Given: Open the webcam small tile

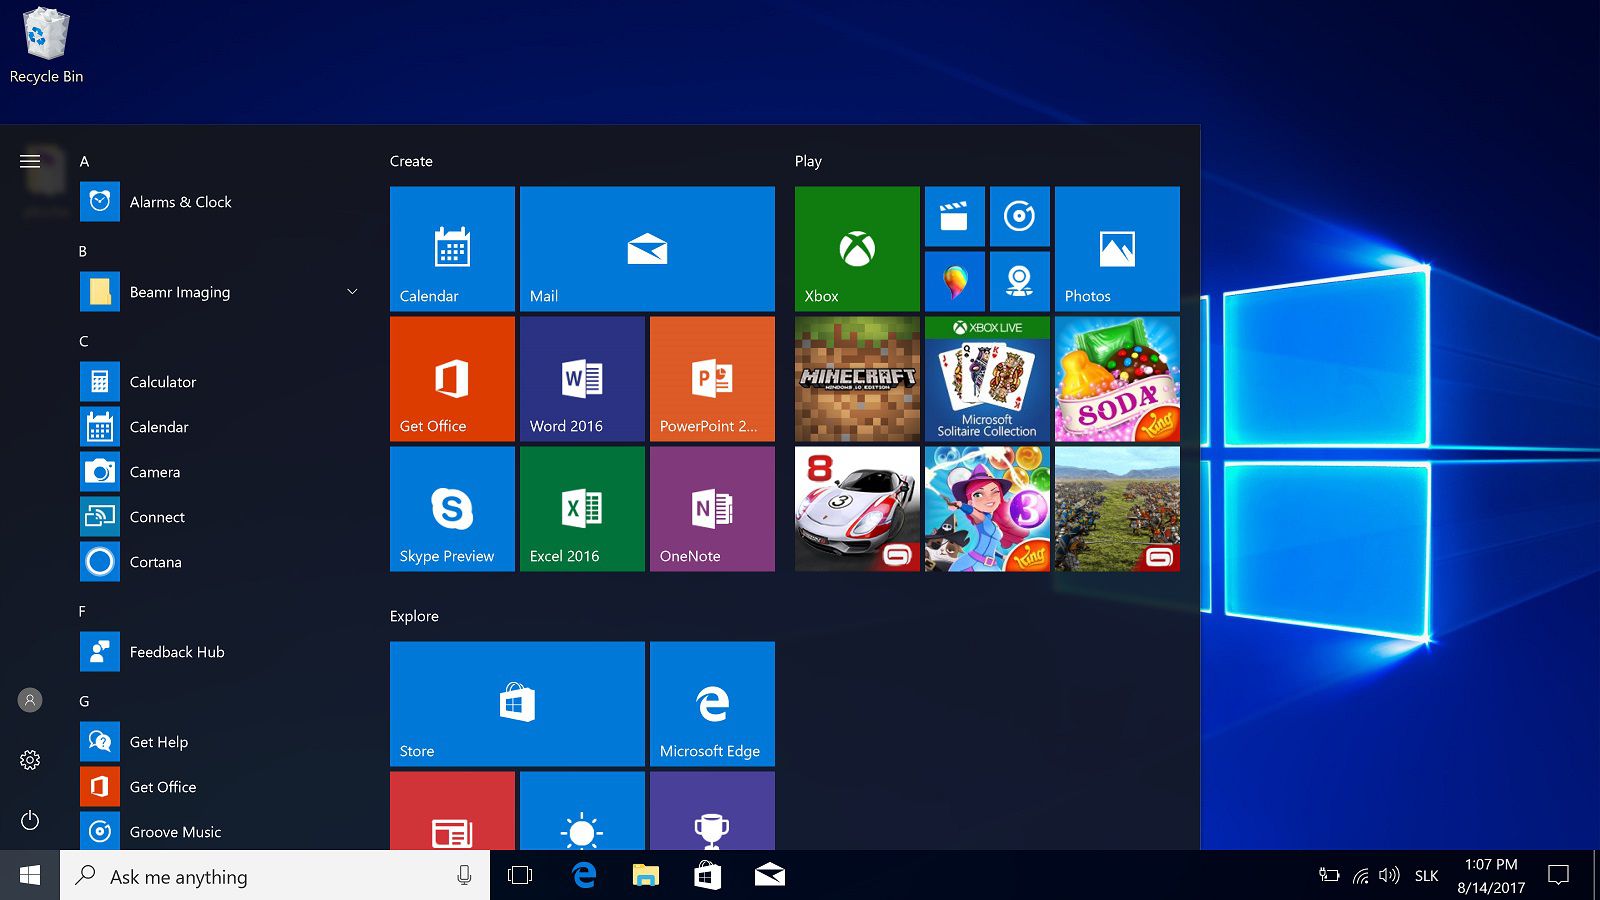Looking at the screenshot, I should click(x=1020, y=281).
